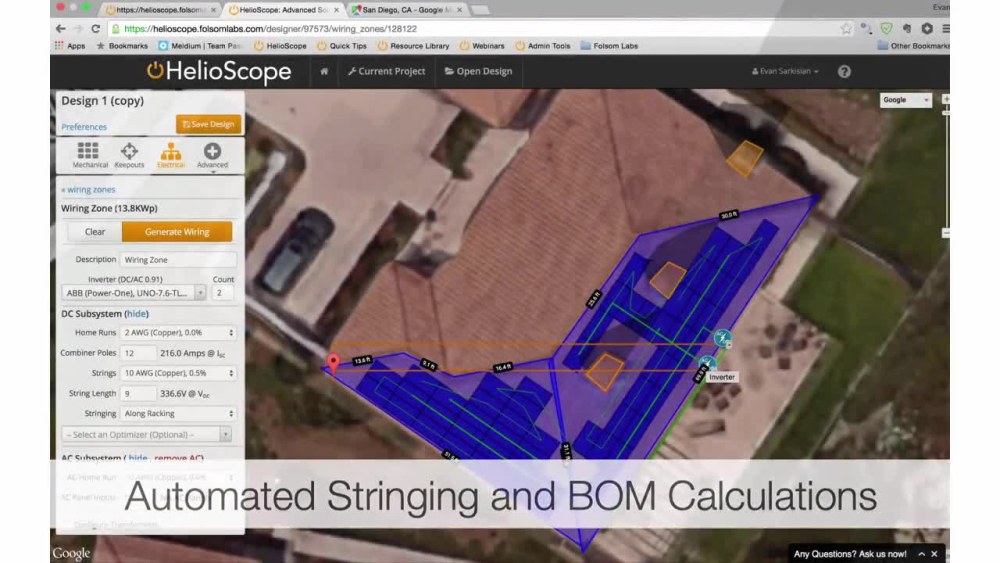Edit the String Length field
Viewport: 1000px width, 563px height.
pyautogui.click(x=138, y=393)
